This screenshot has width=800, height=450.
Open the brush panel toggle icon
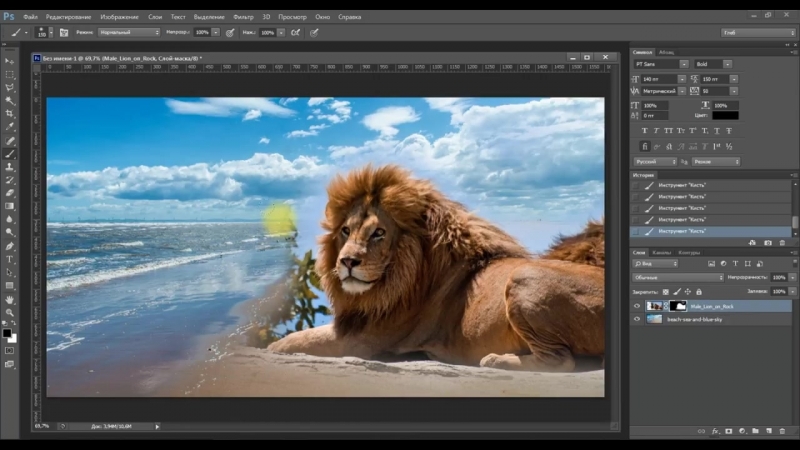(x=63, y=32)
